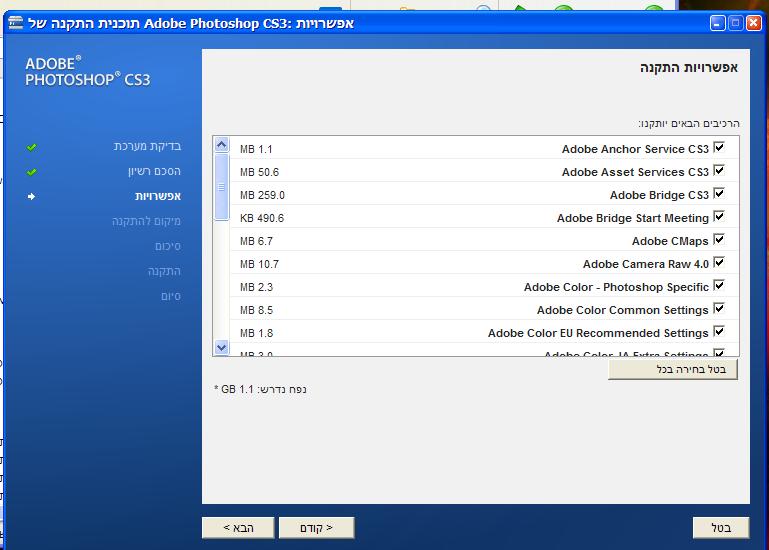Viewport: 769px width, 550px height.
Task: Toggle Adobe Bridge Start Meeting checkbox
Action: [x=719, y=216]
